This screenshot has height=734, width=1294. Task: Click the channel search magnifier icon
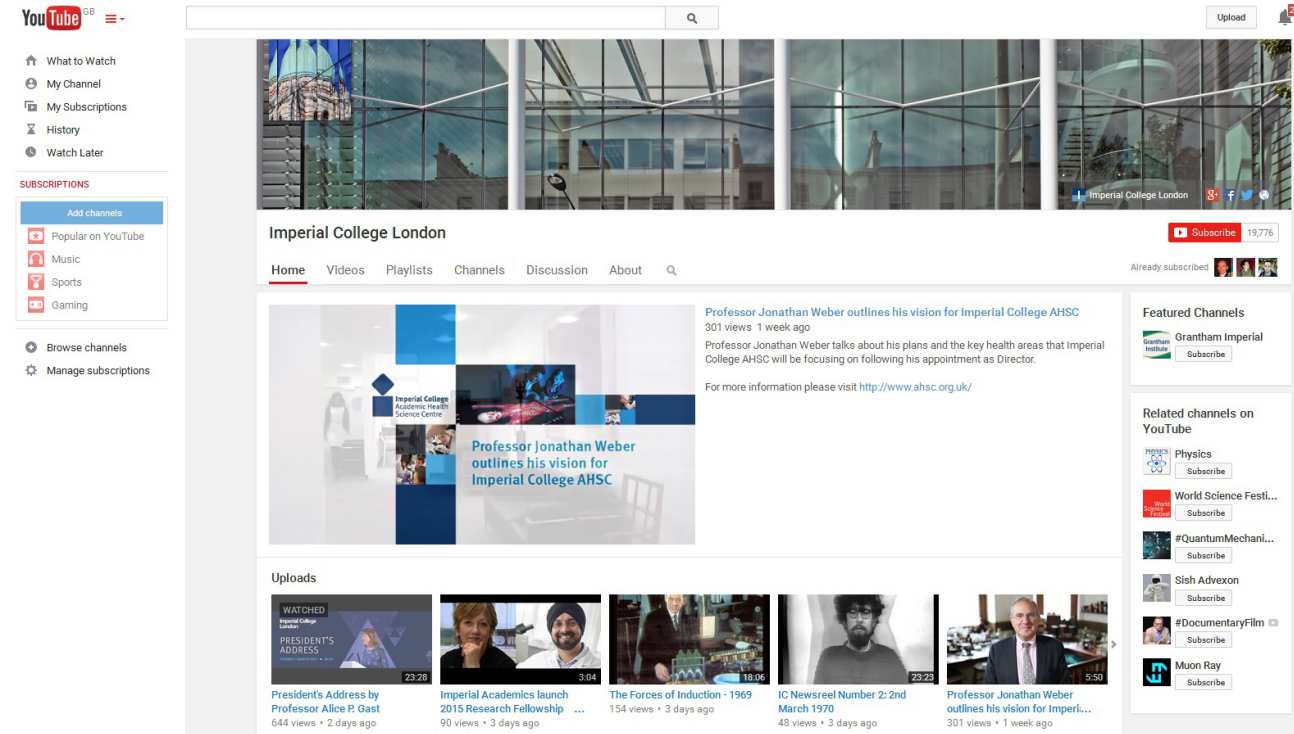coord(671,271)
